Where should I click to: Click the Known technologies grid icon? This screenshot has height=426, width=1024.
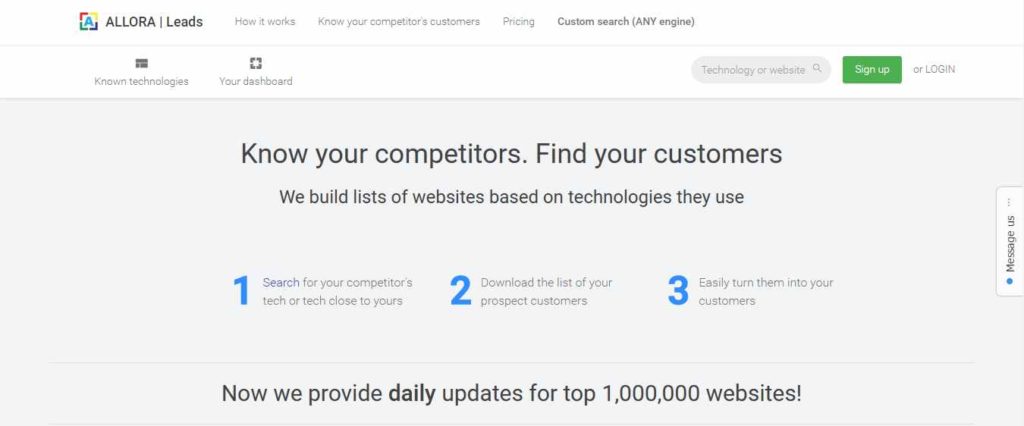click(x=142, y=63)
